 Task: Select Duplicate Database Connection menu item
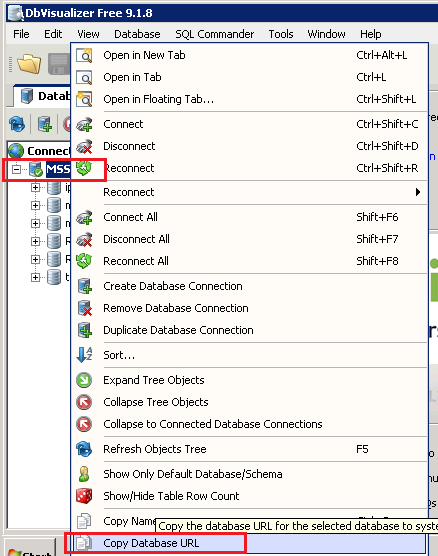pos(249,330)
